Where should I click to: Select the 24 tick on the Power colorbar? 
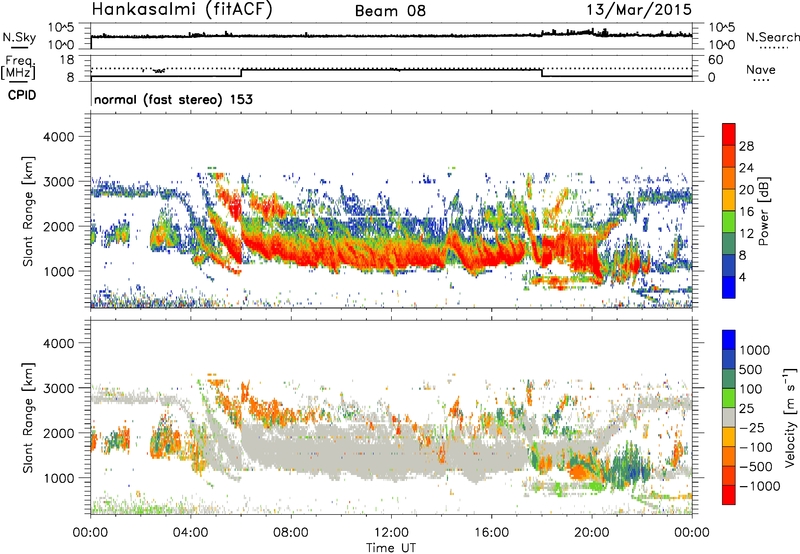click(746, 168)
